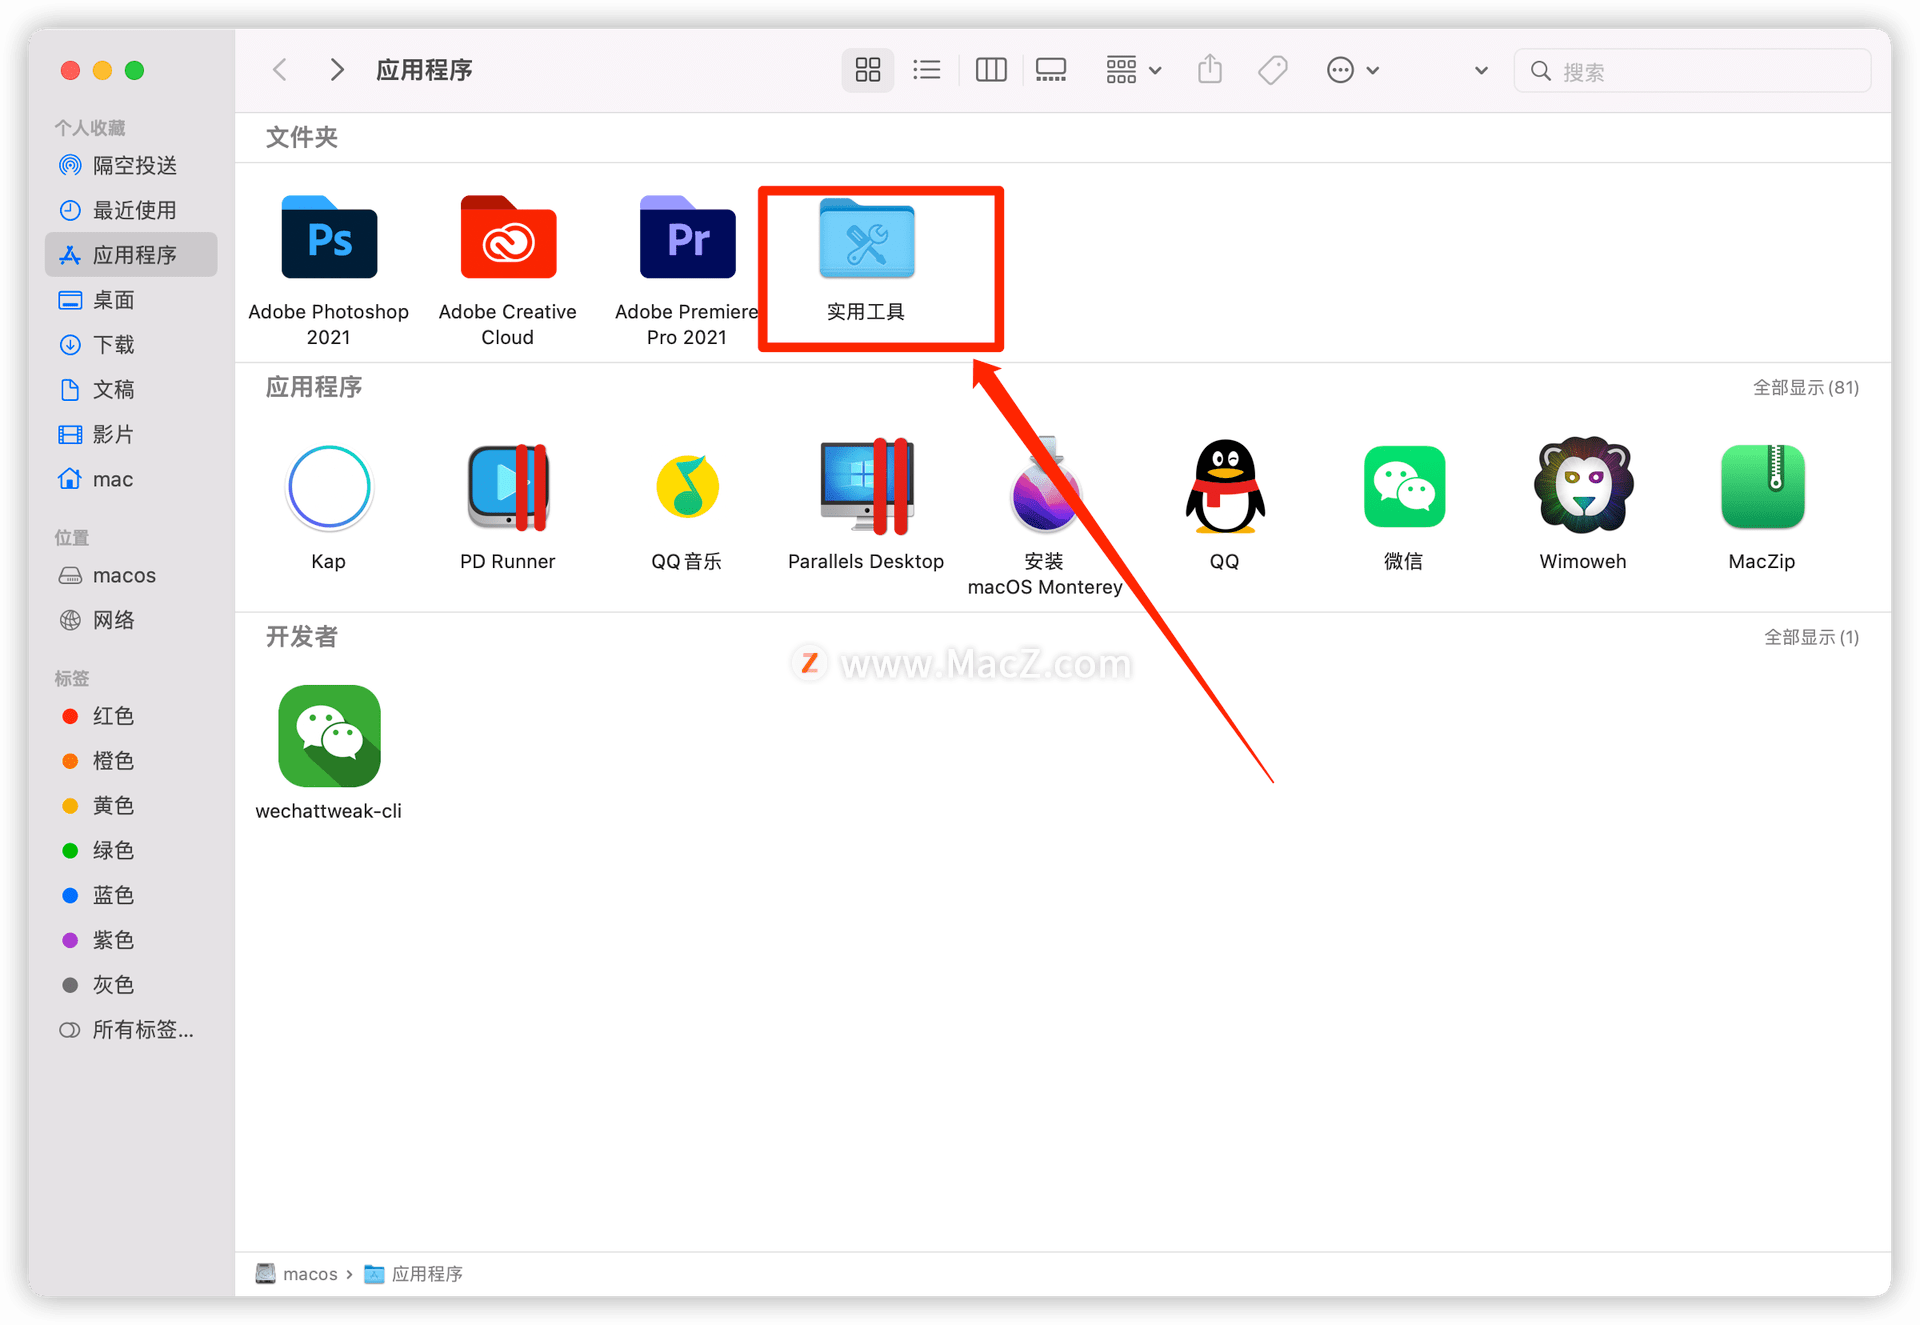Click 全部显示 (81) for applications
The image size is (1920, 1325).
(x=1806, y=387)
